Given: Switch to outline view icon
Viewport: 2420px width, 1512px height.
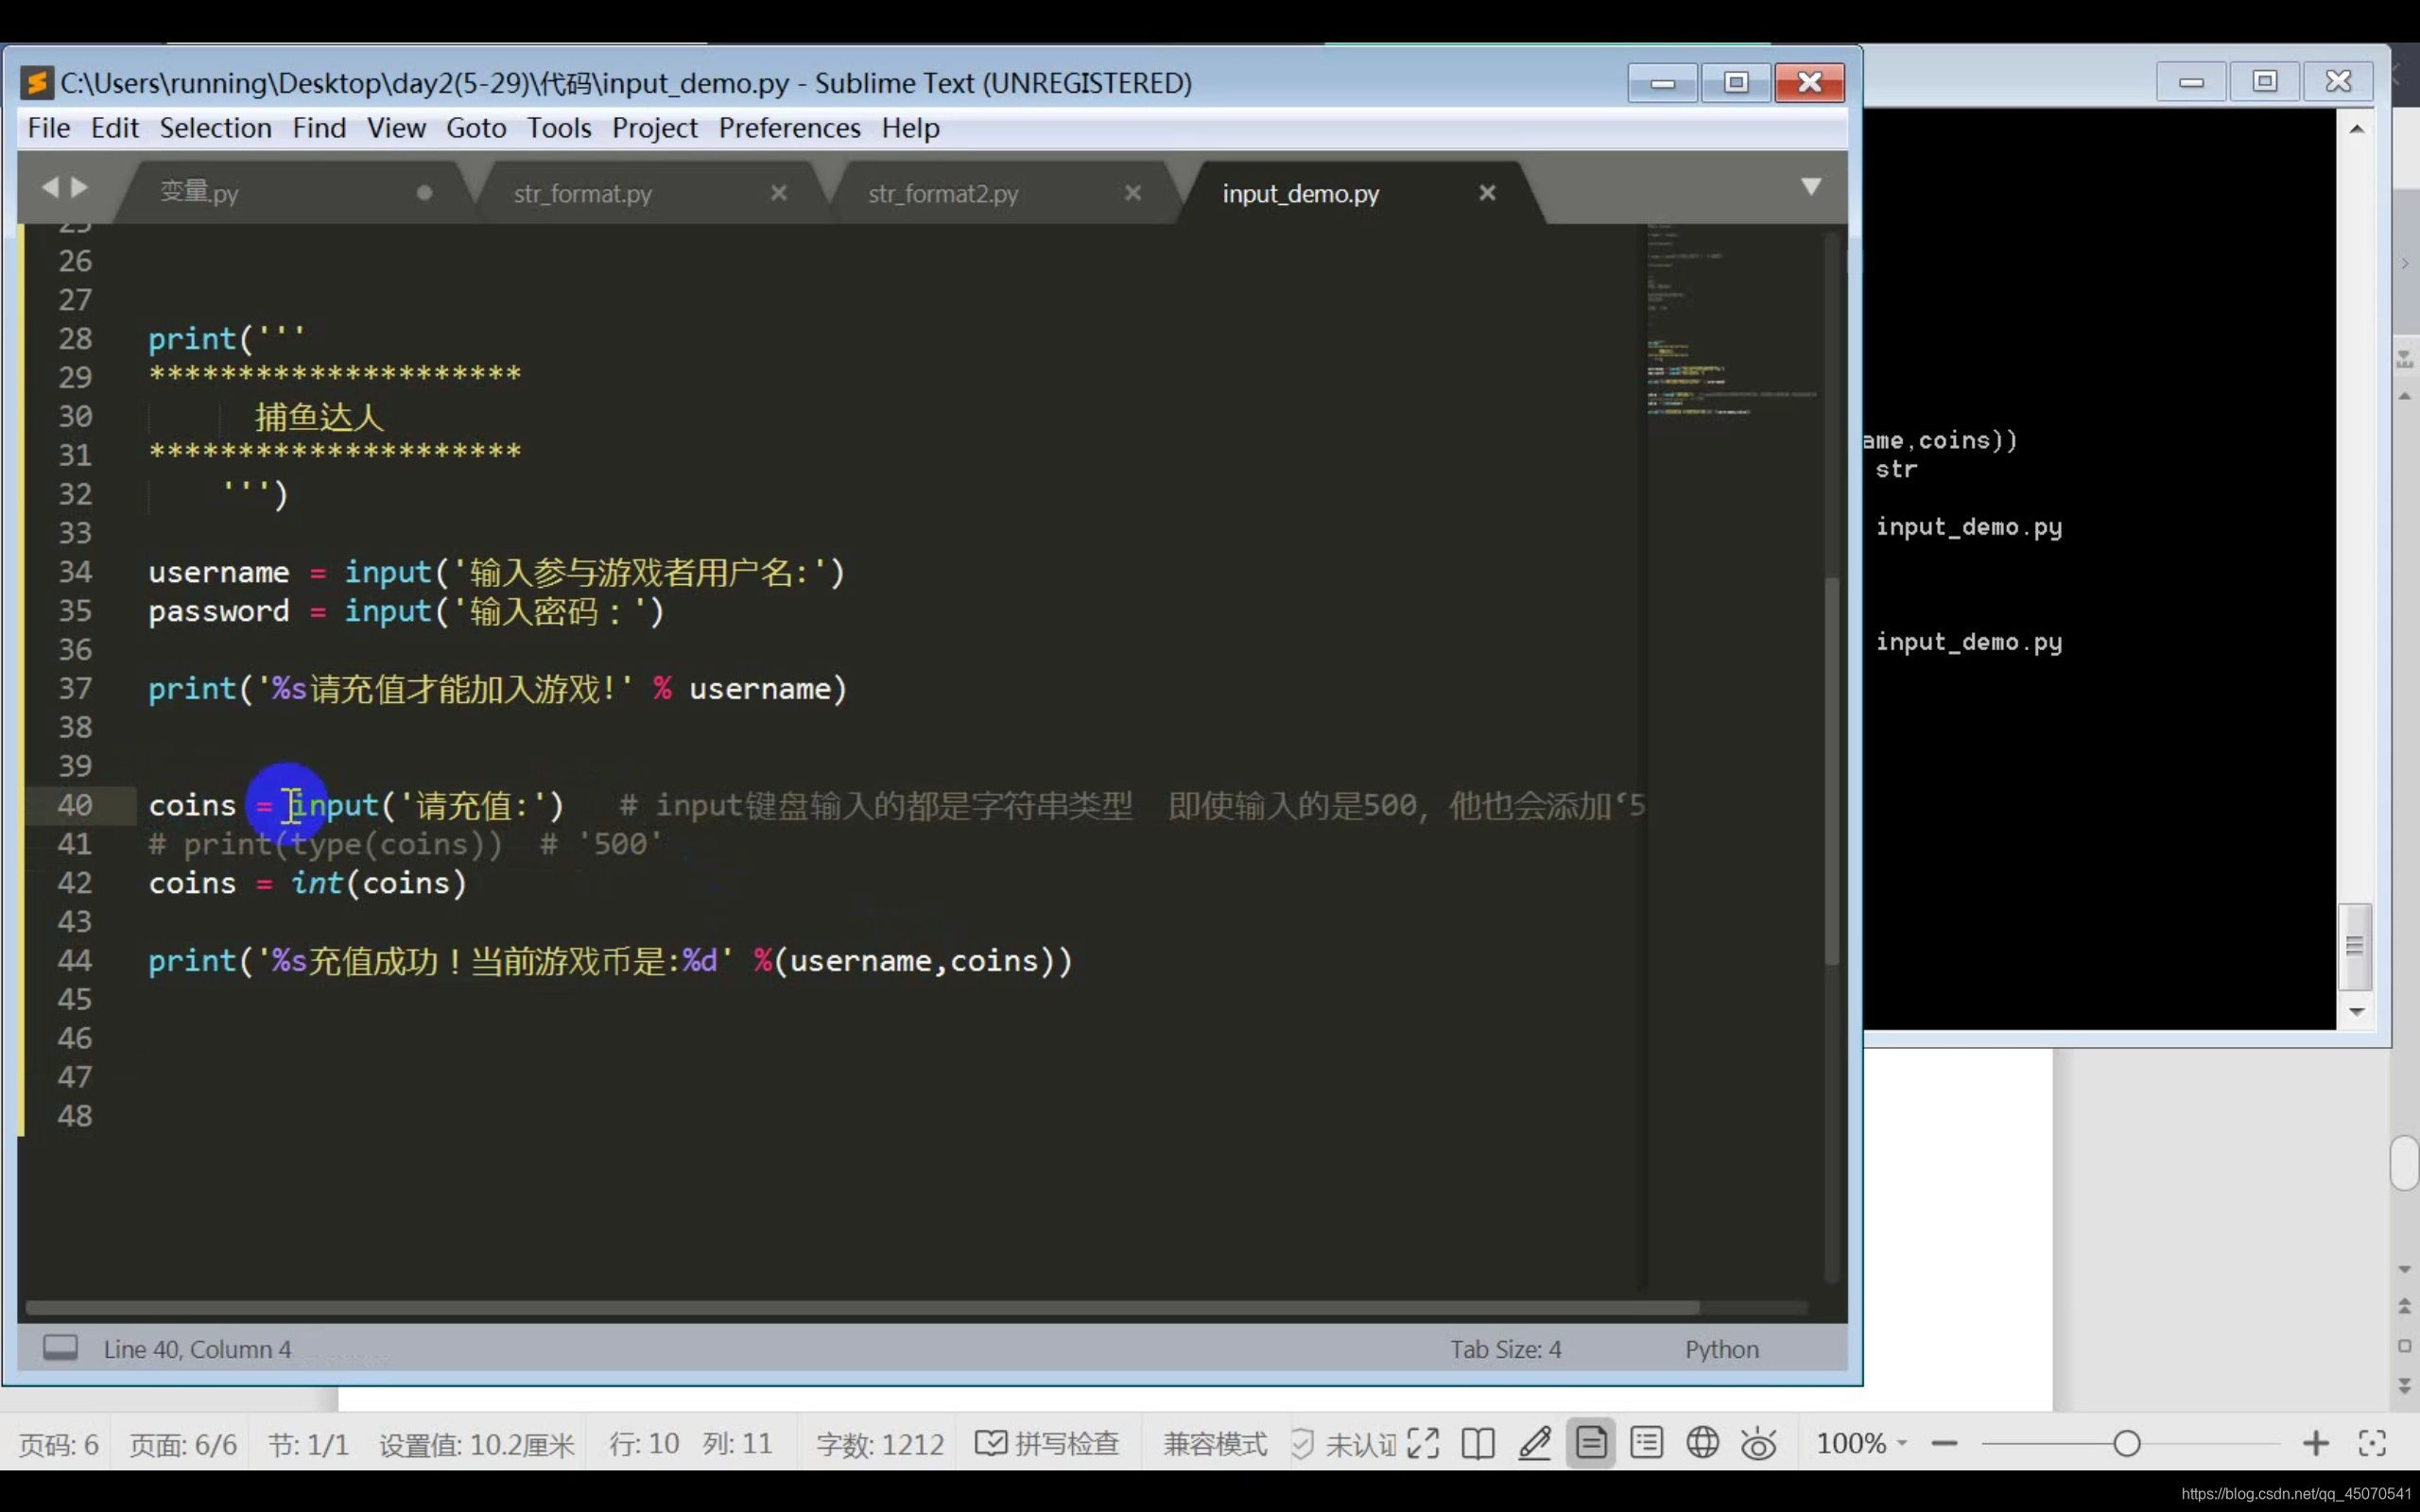Looking at the screenshot, I should point(1646,1443).
